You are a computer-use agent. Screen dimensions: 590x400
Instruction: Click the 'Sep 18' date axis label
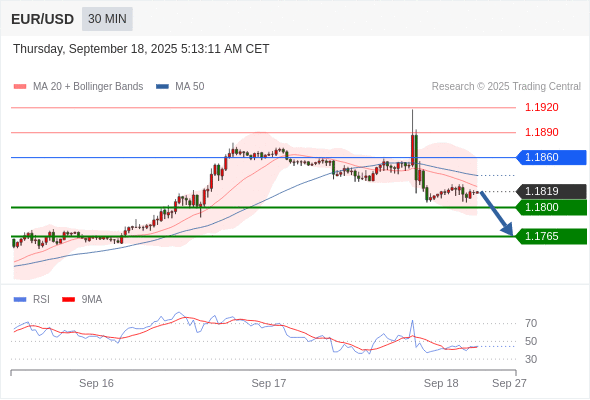441,383
